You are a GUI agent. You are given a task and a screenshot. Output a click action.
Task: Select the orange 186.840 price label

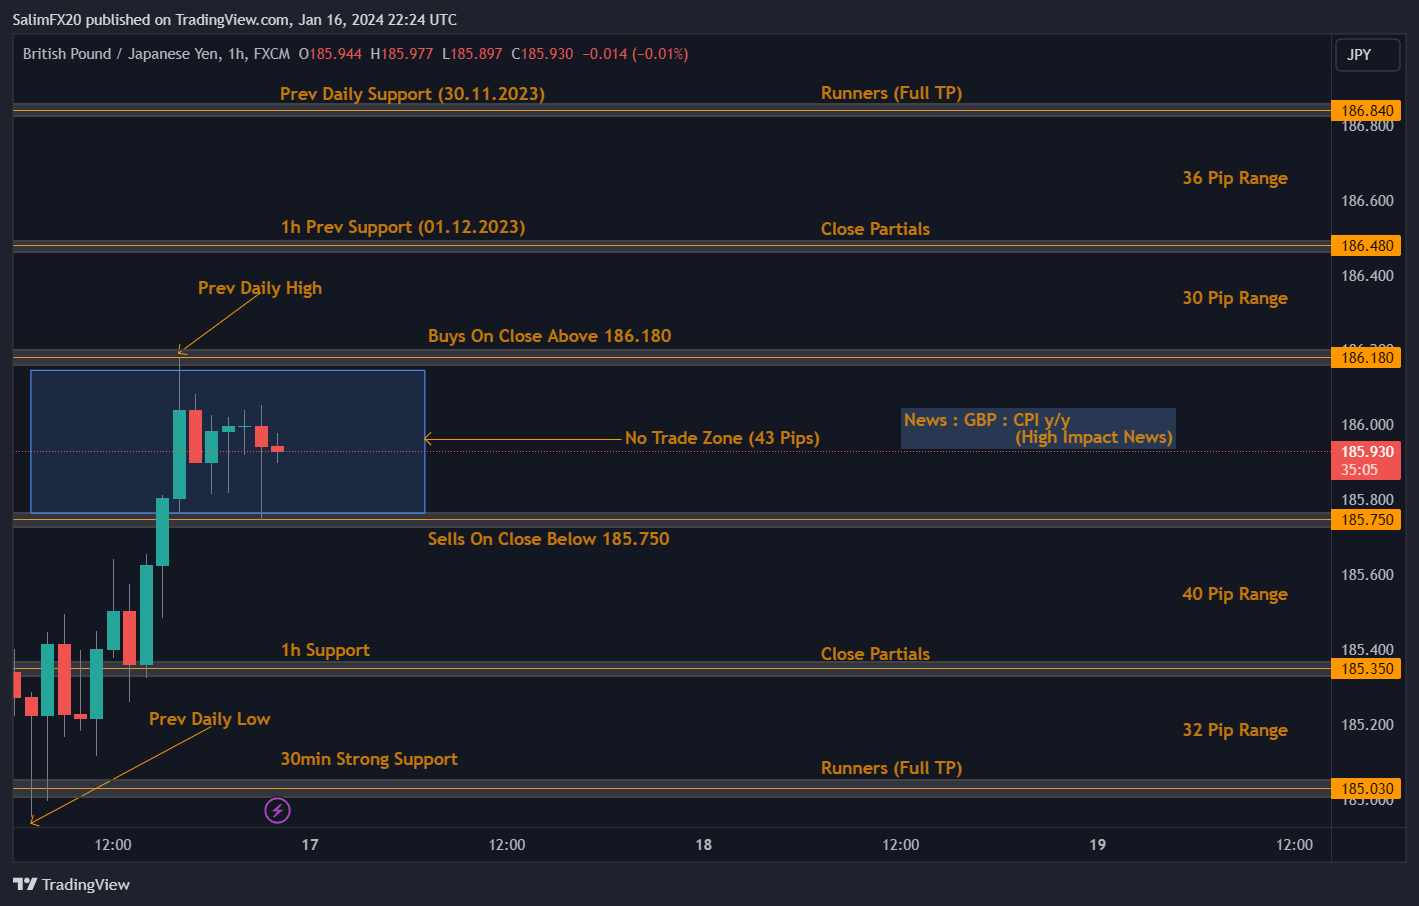(1366, 111)
